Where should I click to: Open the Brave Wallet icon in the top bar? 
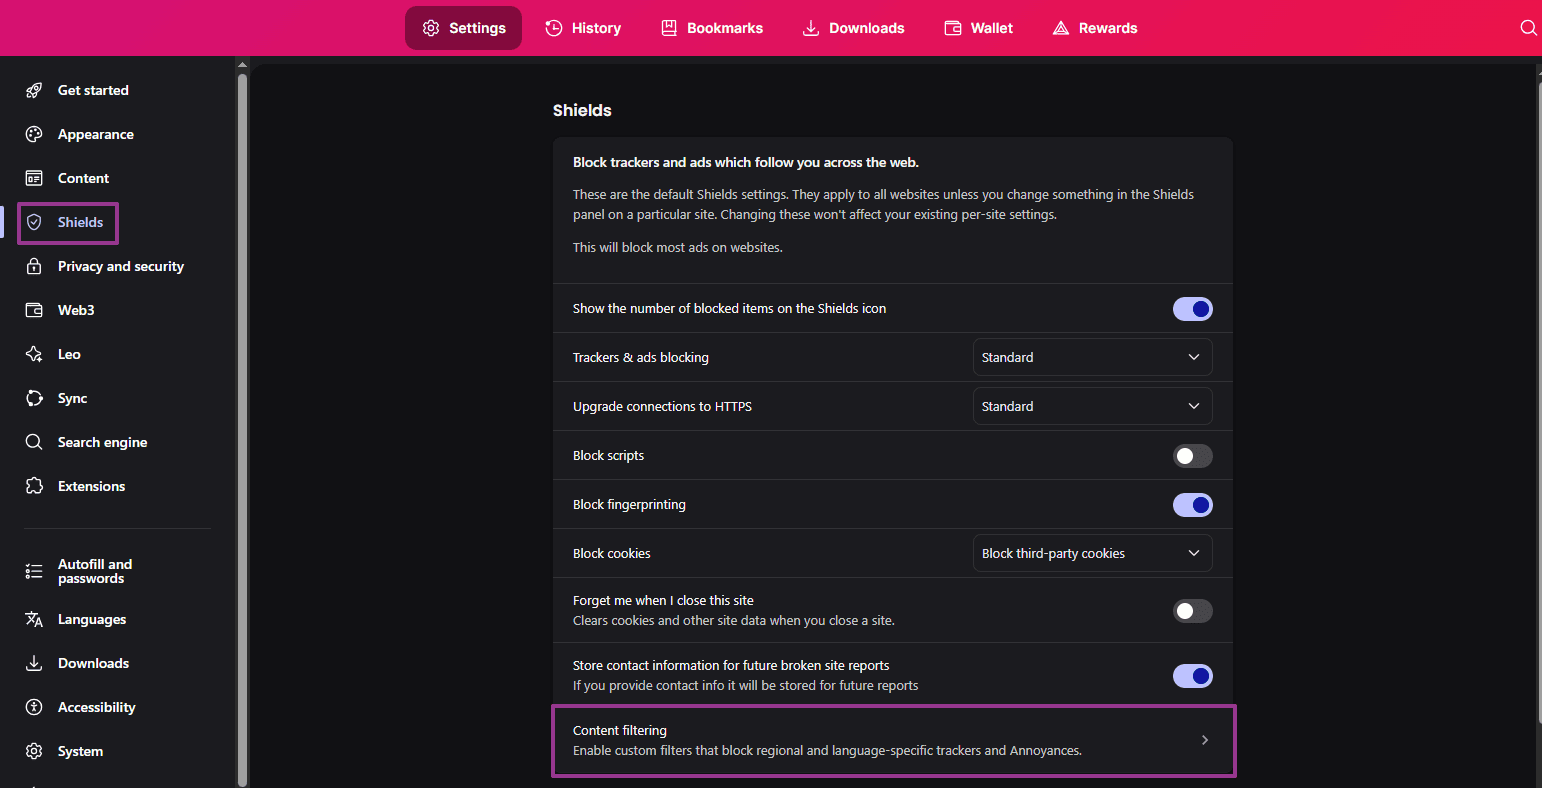point(951,27)
